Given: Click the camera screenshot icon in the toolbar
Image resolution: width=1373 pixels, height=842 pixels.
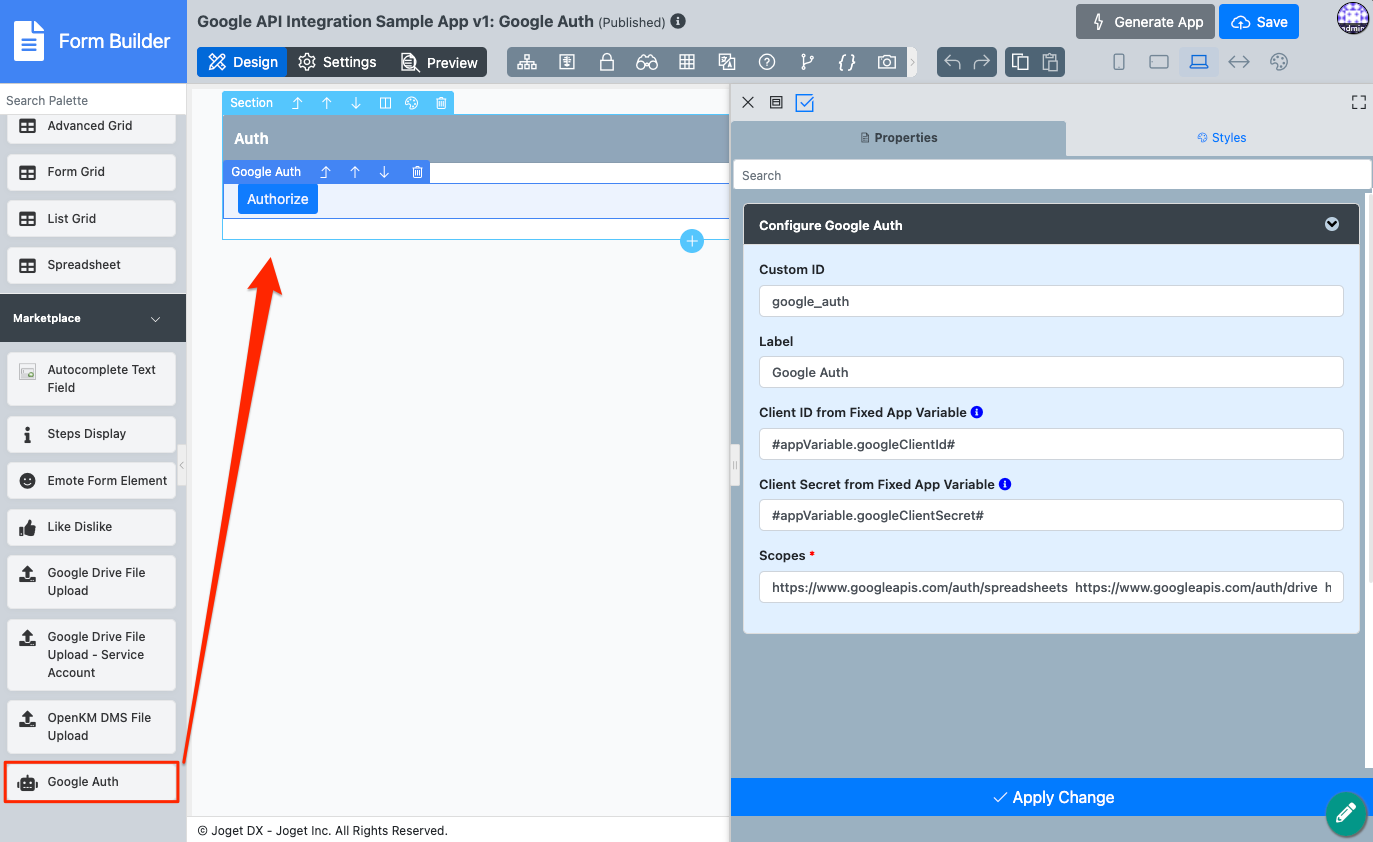Looking at the screenshot, I should coord(887,62).
